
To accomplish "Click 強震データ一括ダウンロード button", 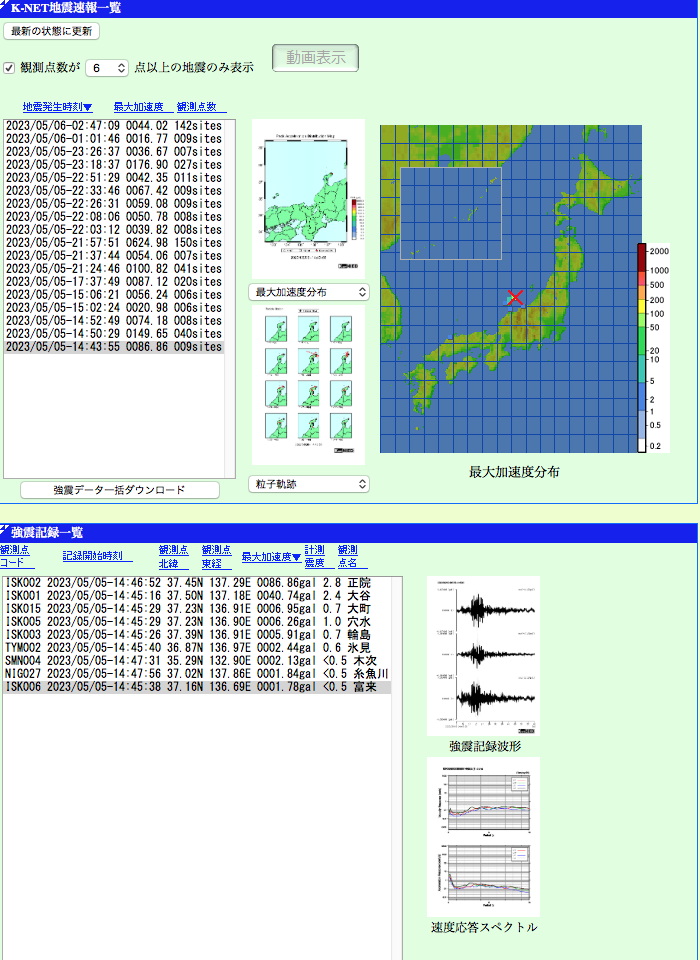I will 119,490.
